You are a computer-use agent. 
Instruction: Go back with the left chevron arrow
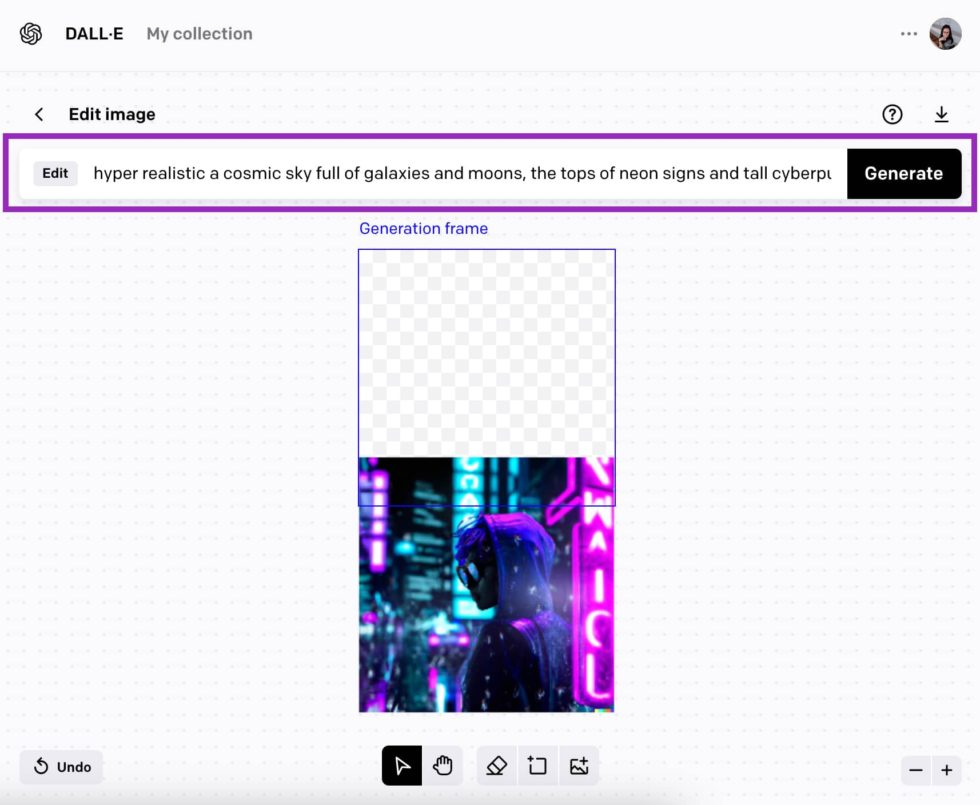39,114
